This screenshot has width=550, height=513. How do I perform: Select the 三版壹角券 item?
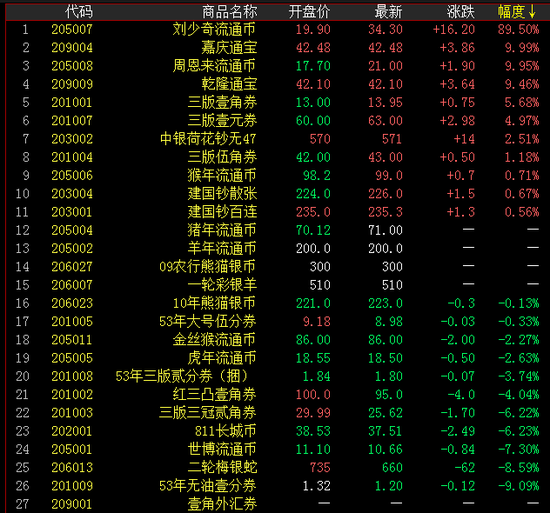tap(222, 102)
